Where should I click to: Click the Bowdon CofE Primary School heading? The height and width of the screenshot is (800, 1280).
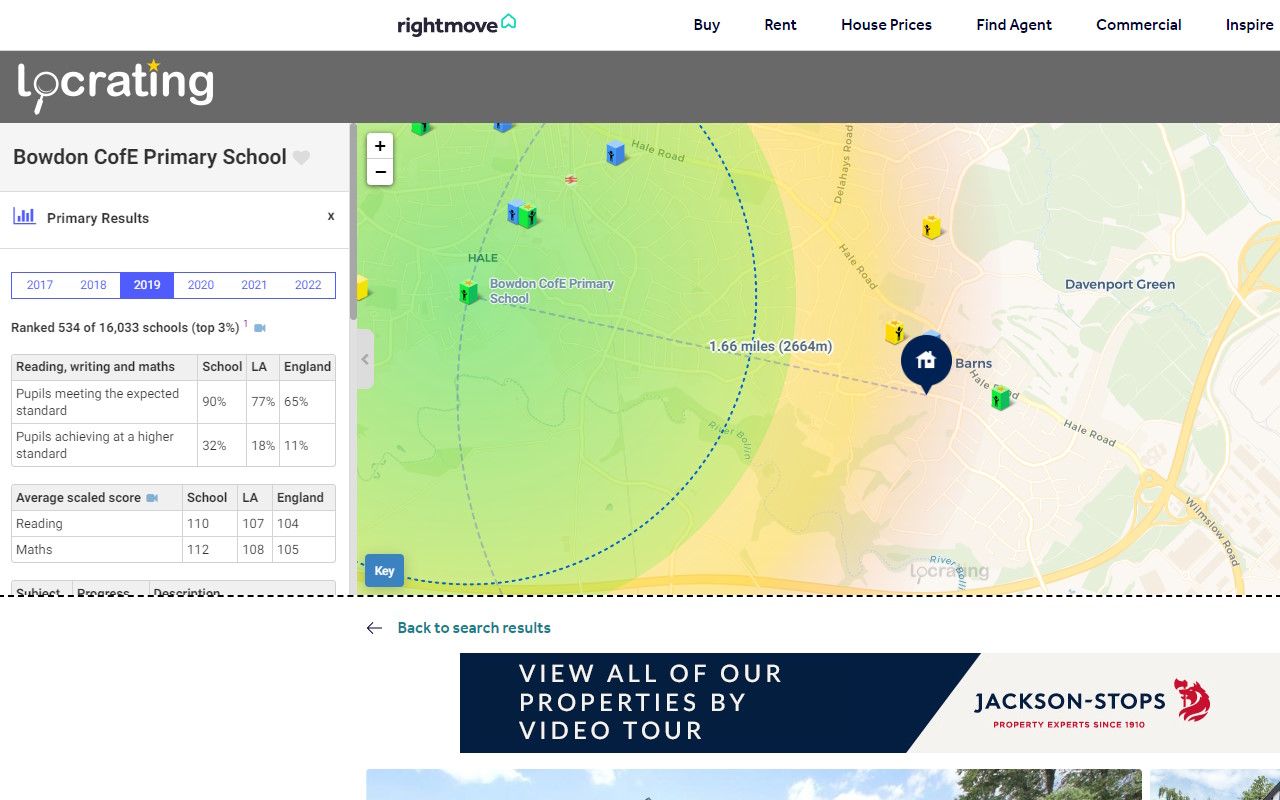(x=150, y=157)
